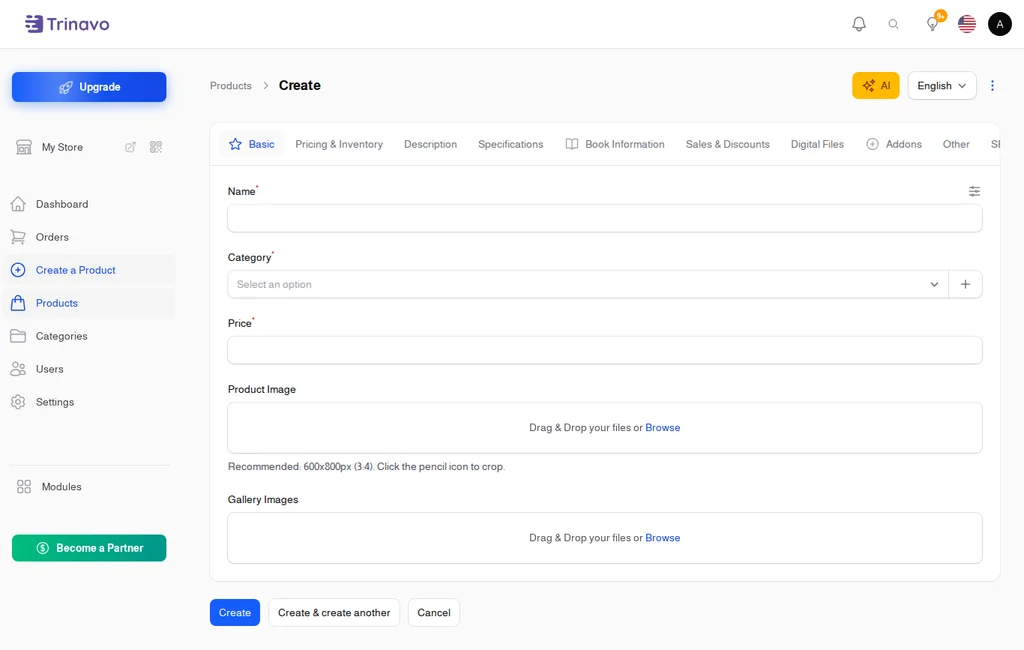The height and width of the screenshot is (650, 1024).
Task: Click the 'Create' breadcrumb heading
Action: coord(300,86)
